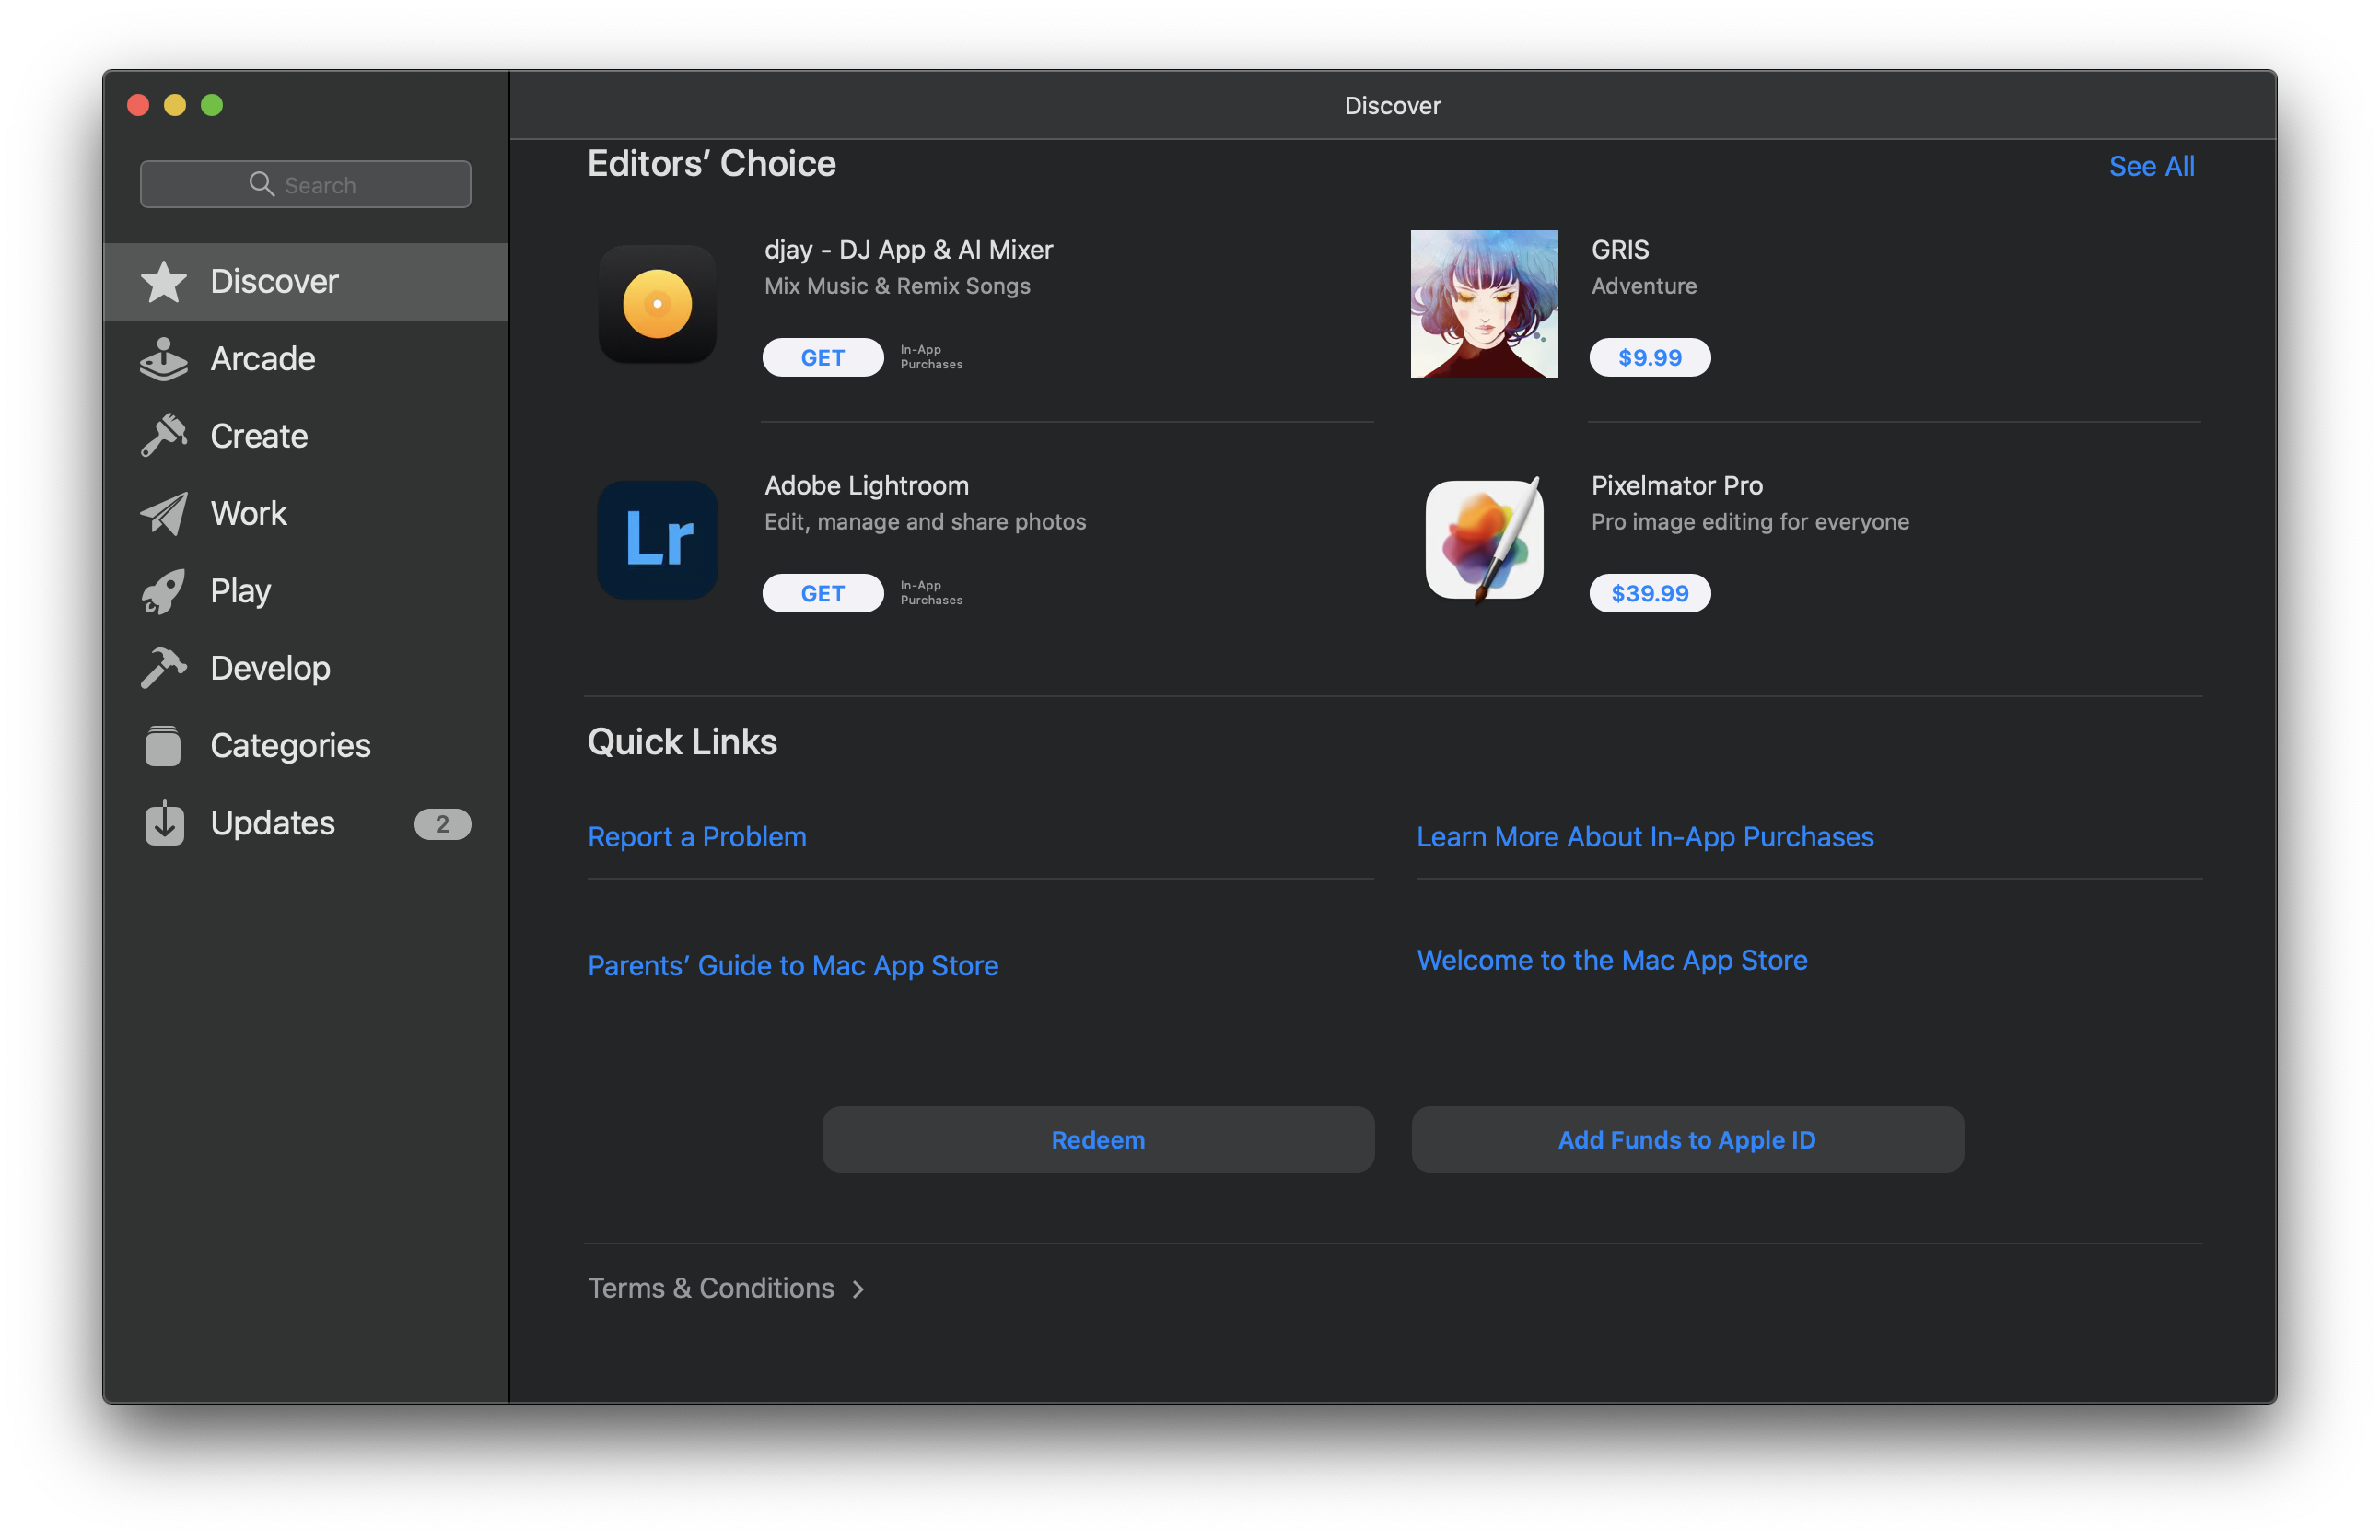The height and width of the screenshot is (1540, 2380).
Task: Open the Pixelmator Pro app icon
Action: 1484,540
